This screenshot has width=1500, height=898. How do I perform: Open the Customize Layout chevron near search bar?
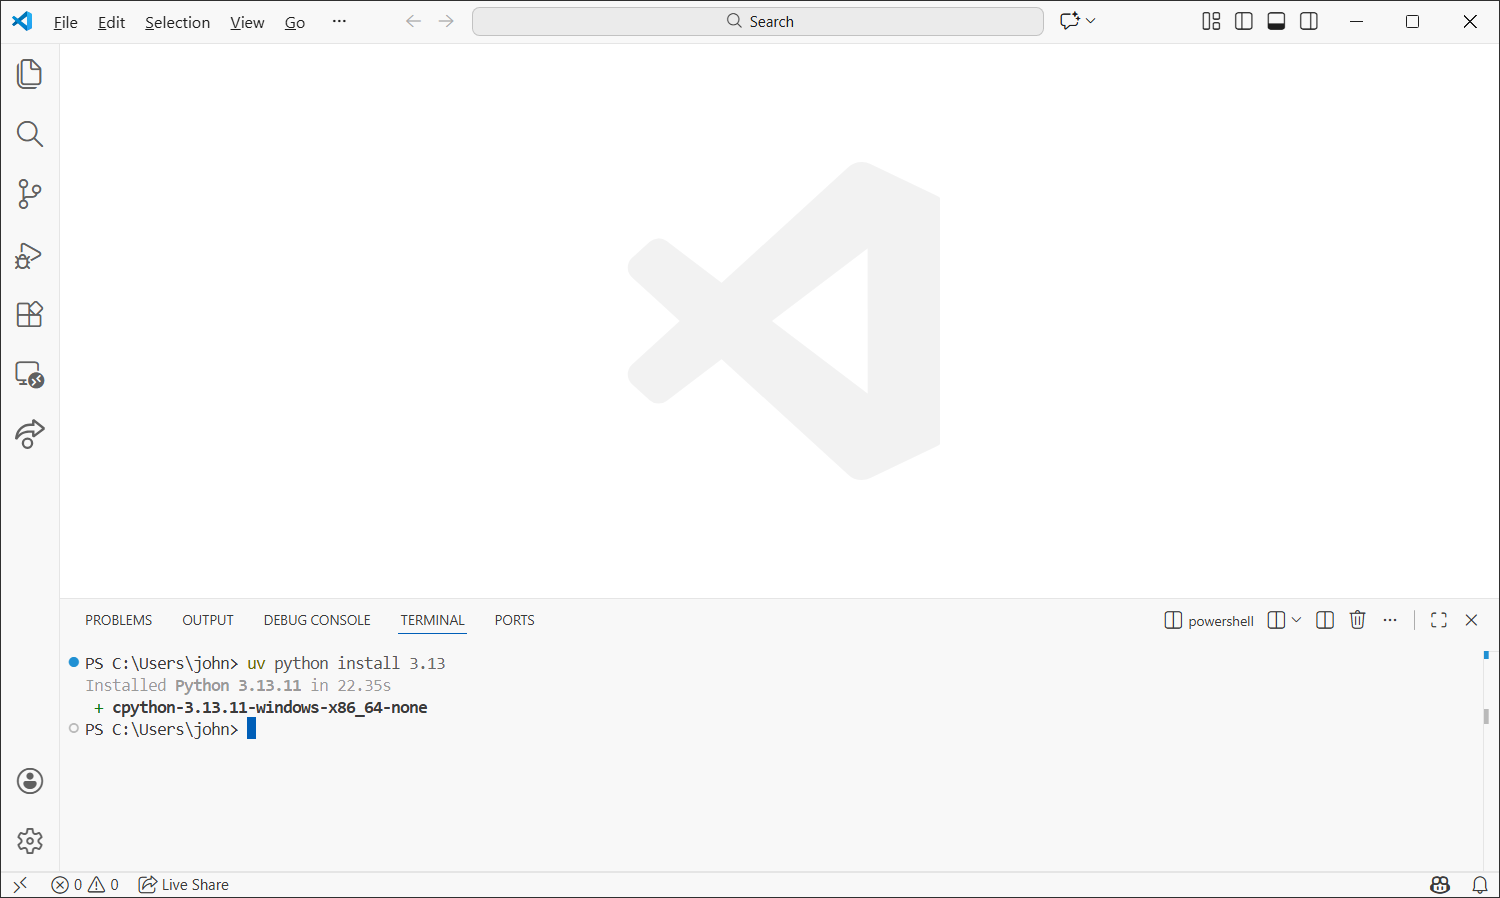1090,20
